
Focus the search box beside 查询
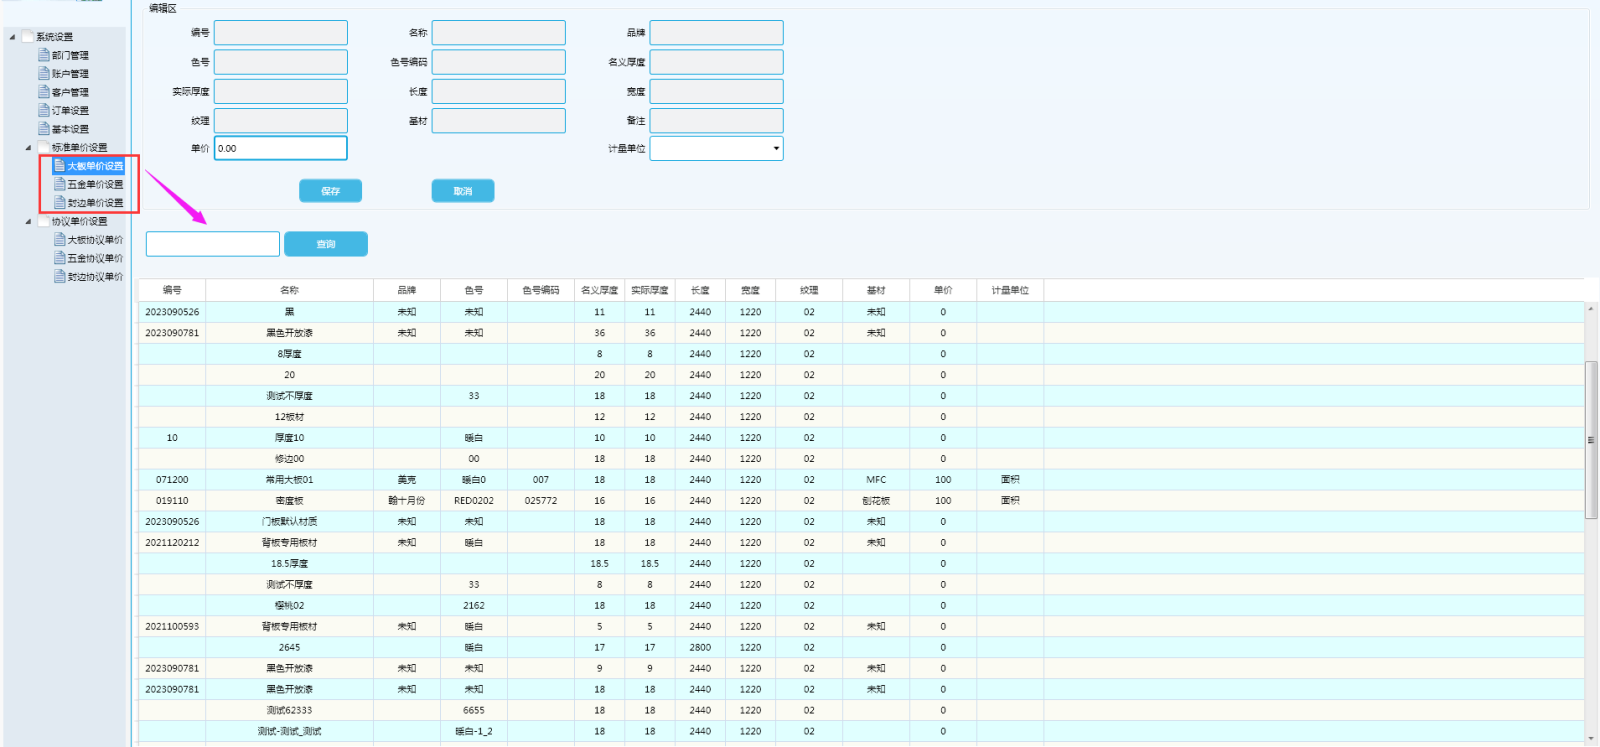213,244
